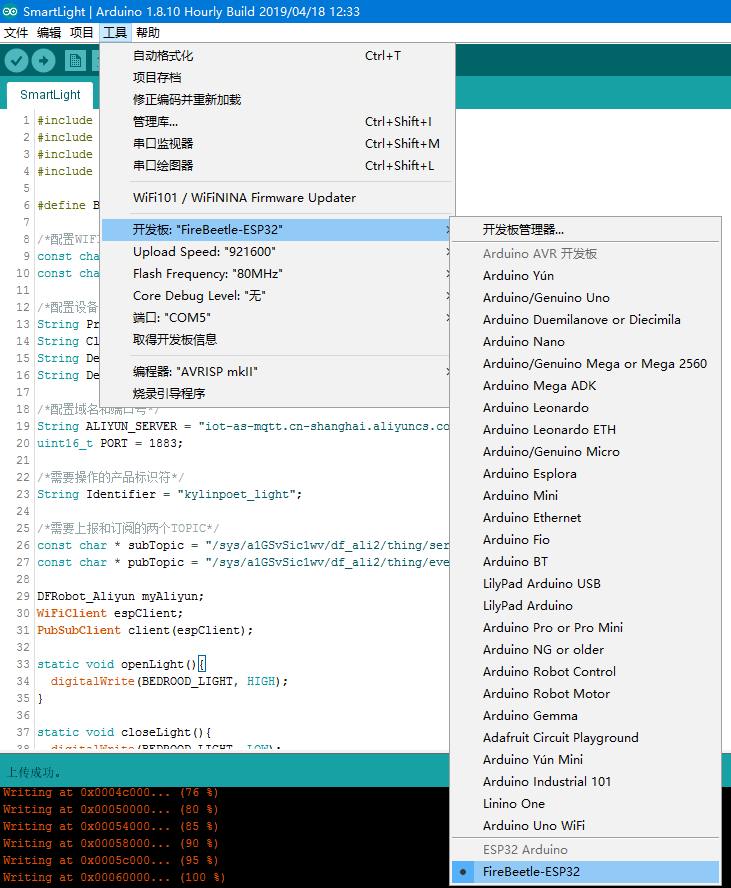
Task: Select plain LilyPad Arduino board entry
Action: 586,606
